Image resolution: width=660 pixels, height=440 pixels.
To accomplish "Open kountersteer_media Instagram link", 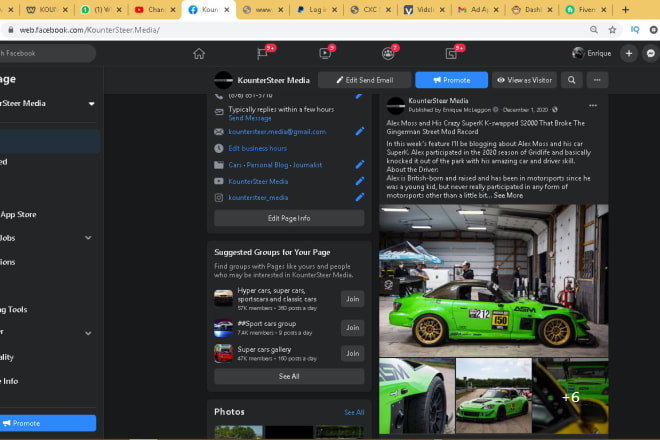I will pos(258,197).
